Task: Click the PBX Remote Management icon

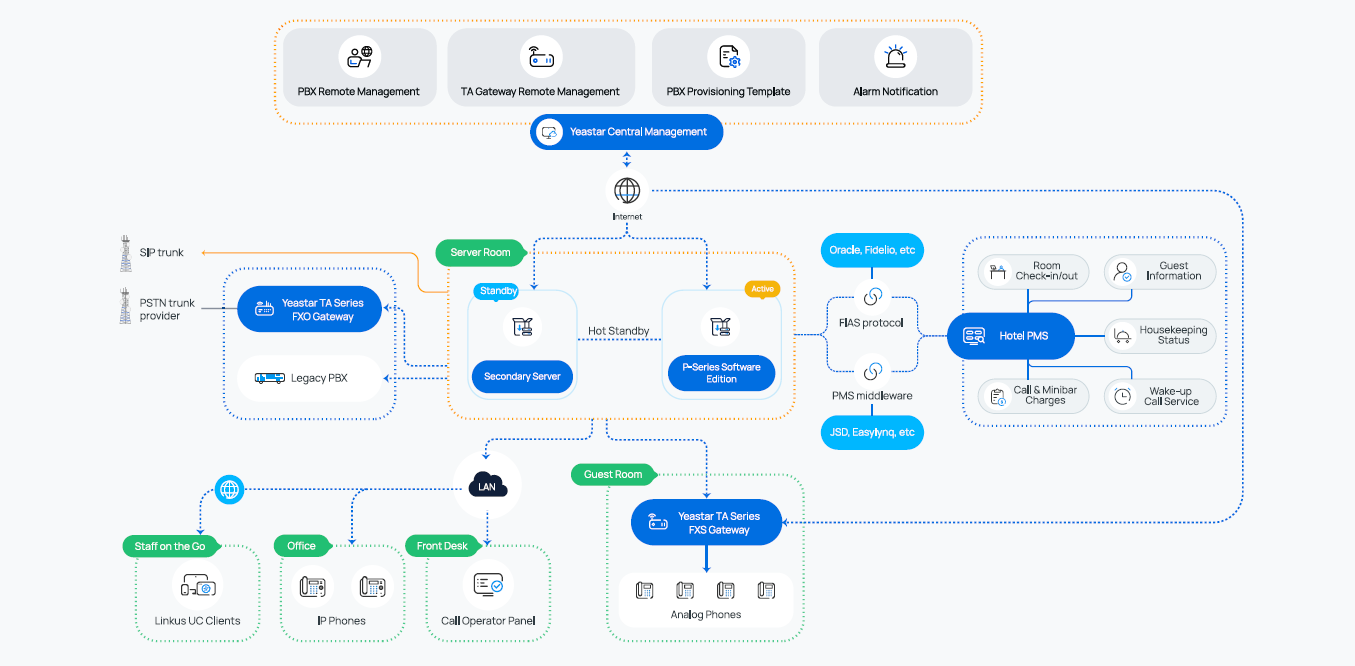Action: (359, 56)
